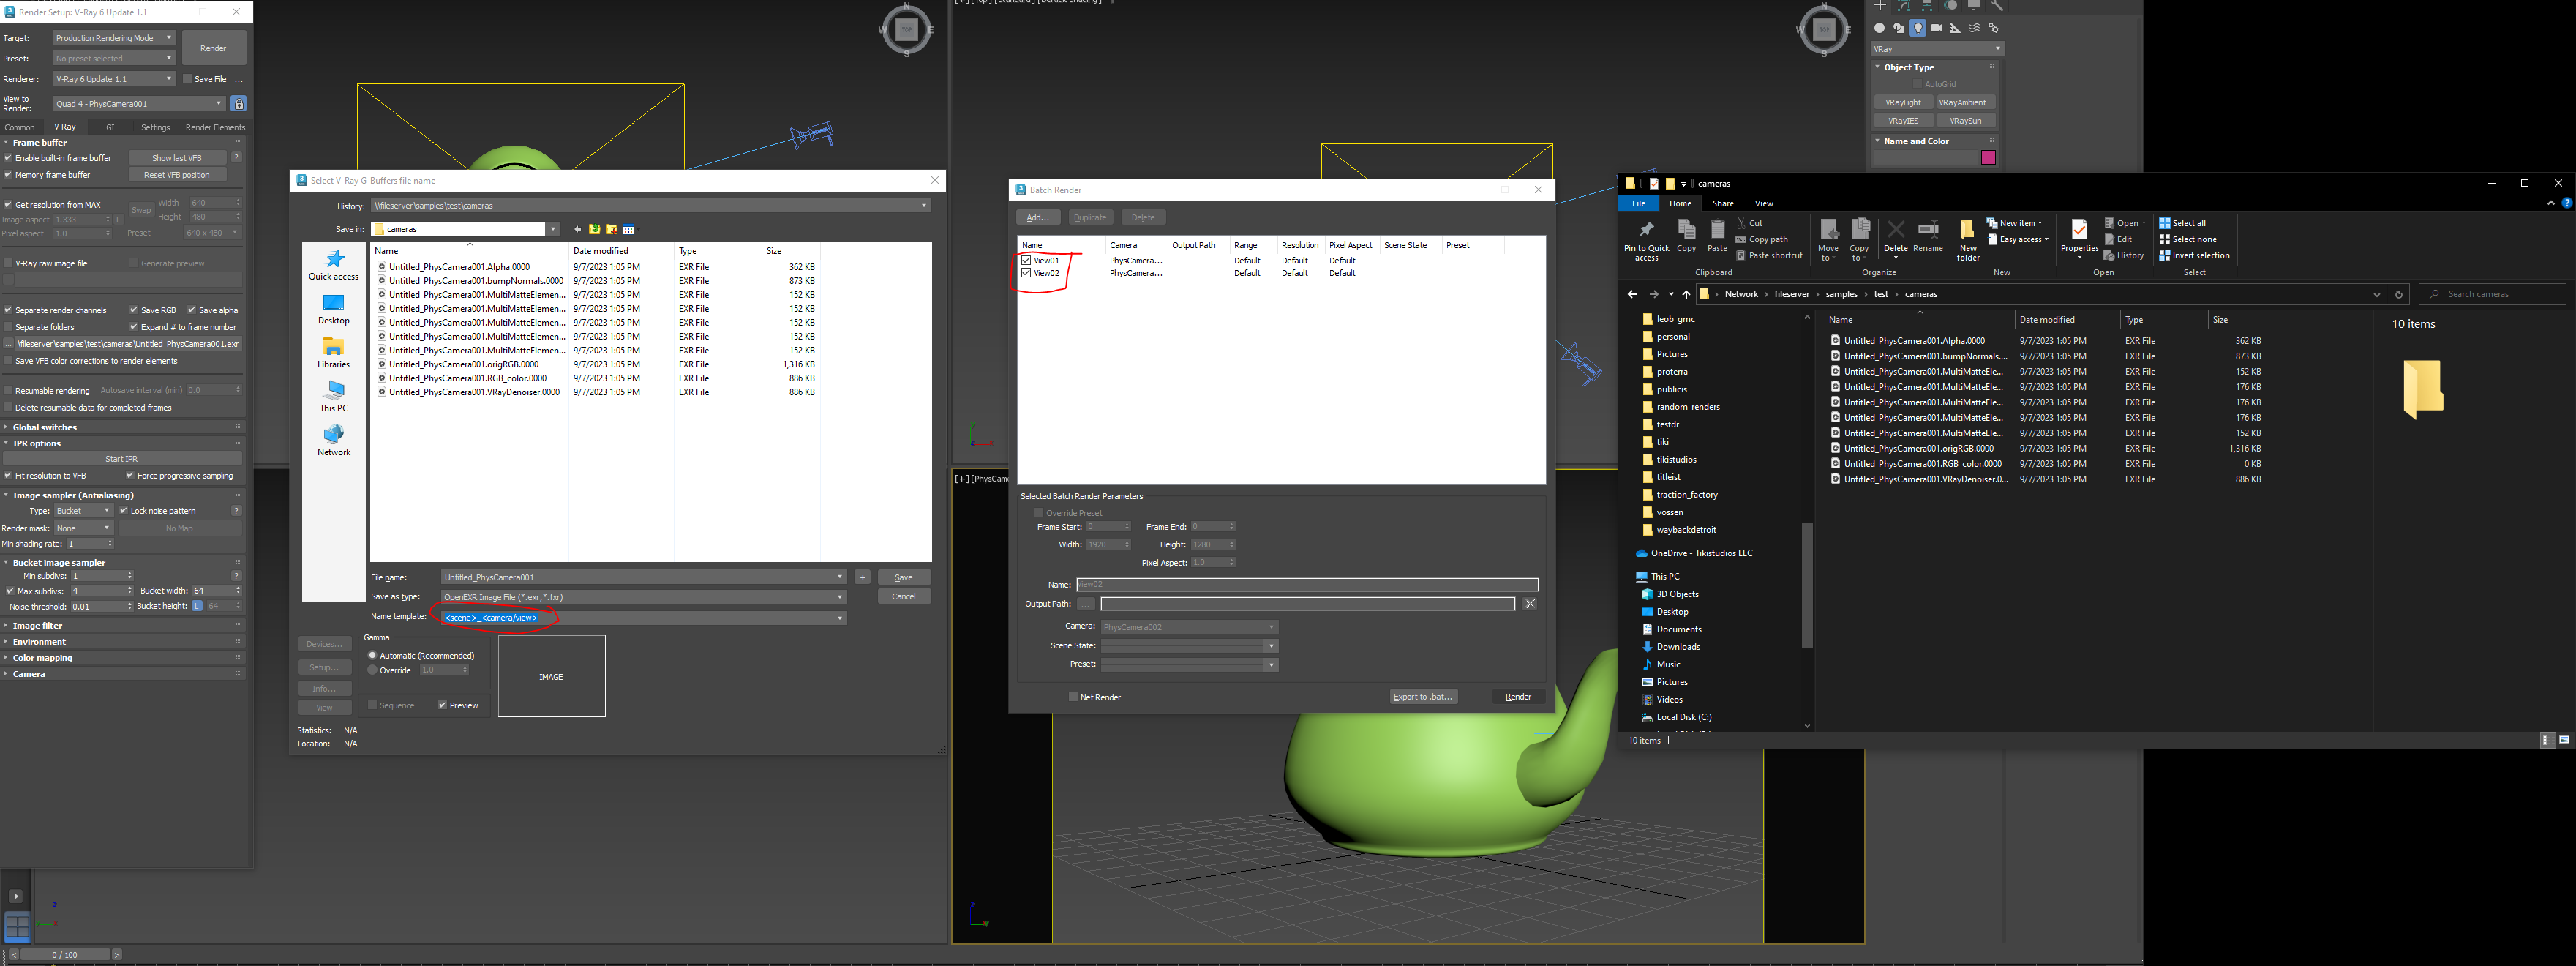Enable Net Render checkbox

[x=1073, y=697]
